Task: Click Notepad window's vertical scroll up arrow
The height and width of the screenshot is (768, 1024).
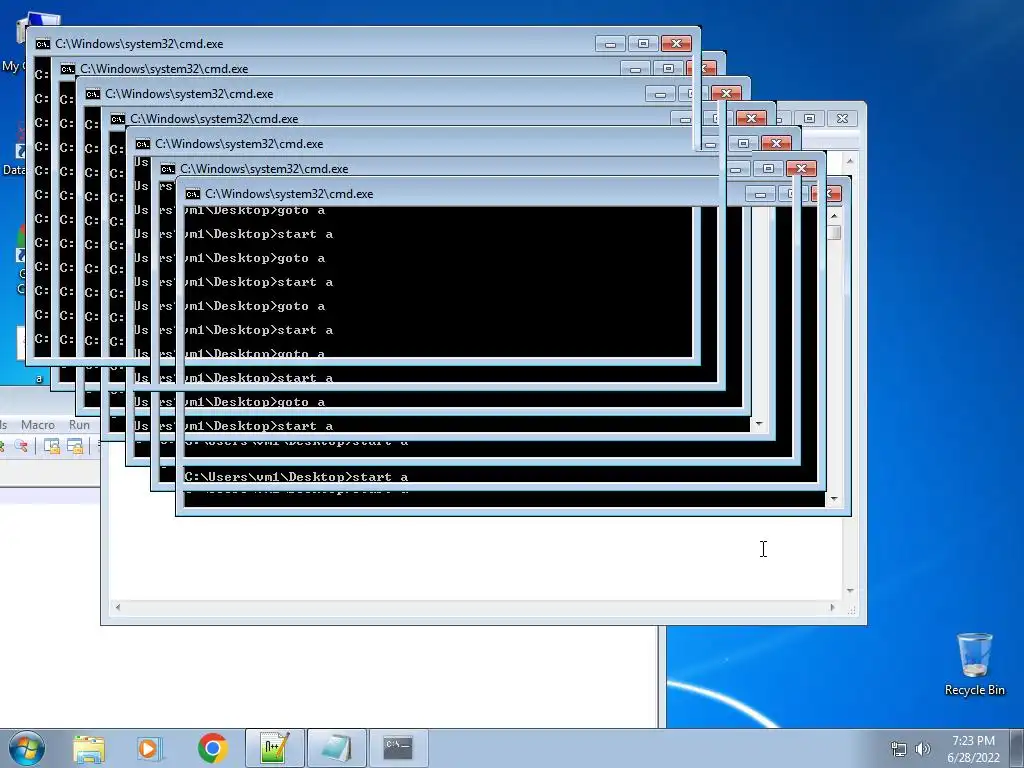Action: (x=850, y=161)
